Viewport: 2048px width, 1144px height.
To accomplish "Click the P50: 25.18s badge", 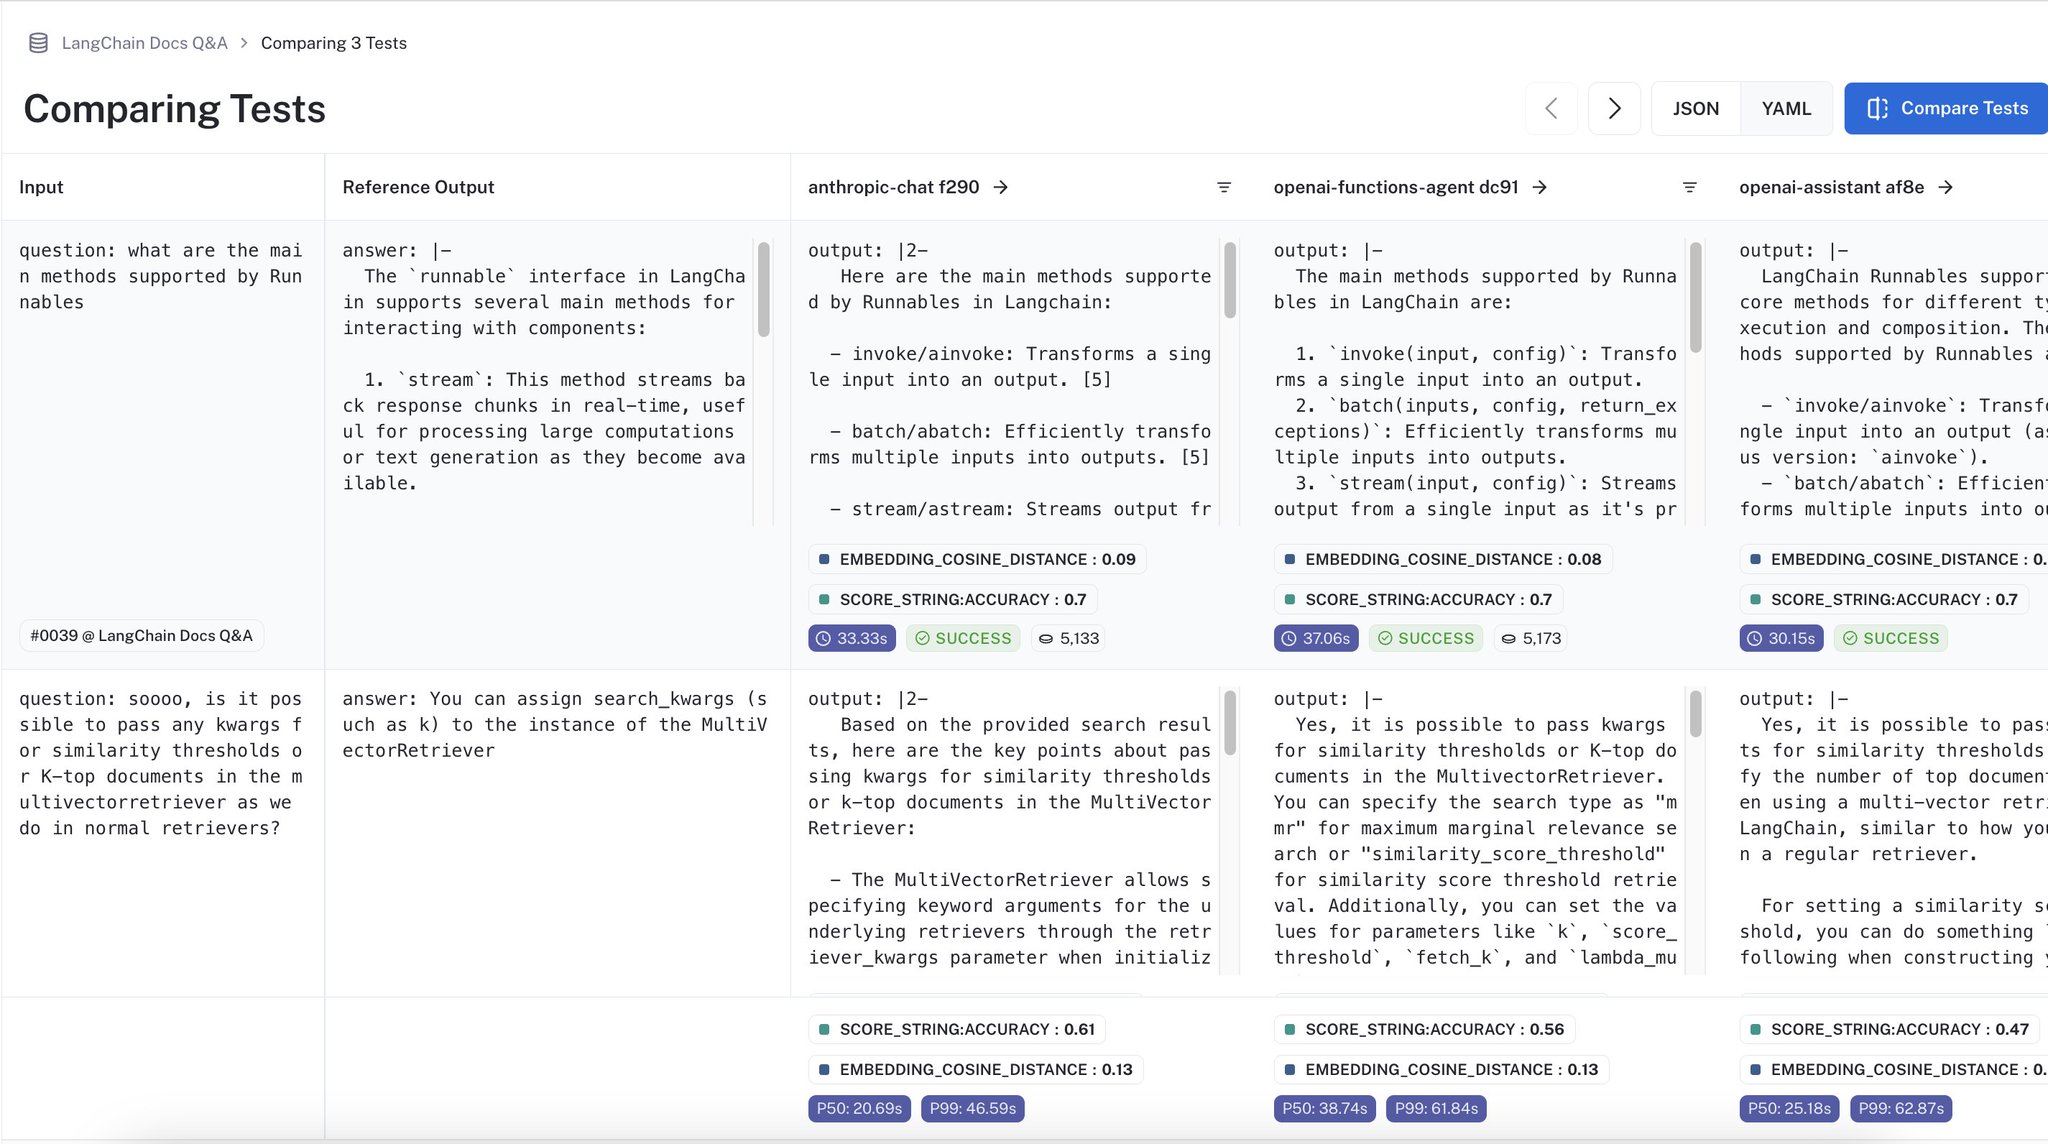I will tap(1789, 1108).
